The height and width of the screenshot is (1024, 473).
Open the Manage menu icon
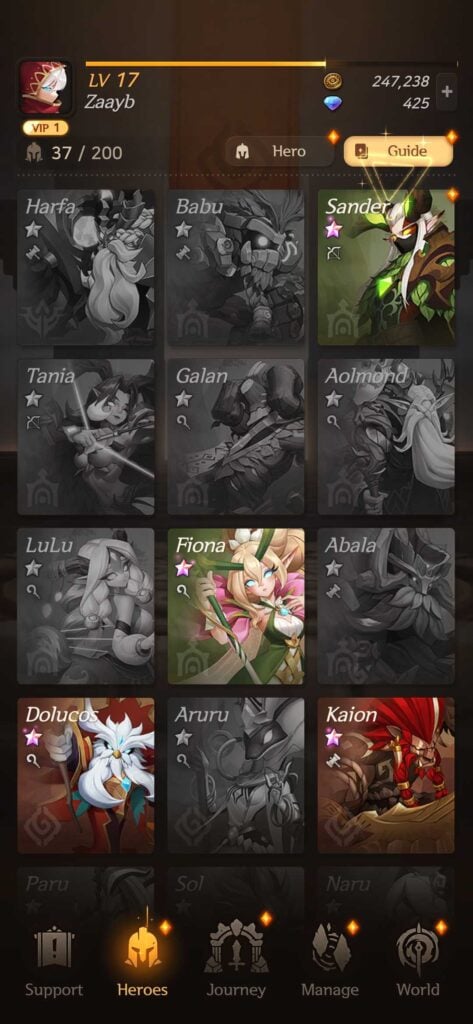tap(331, 947)
